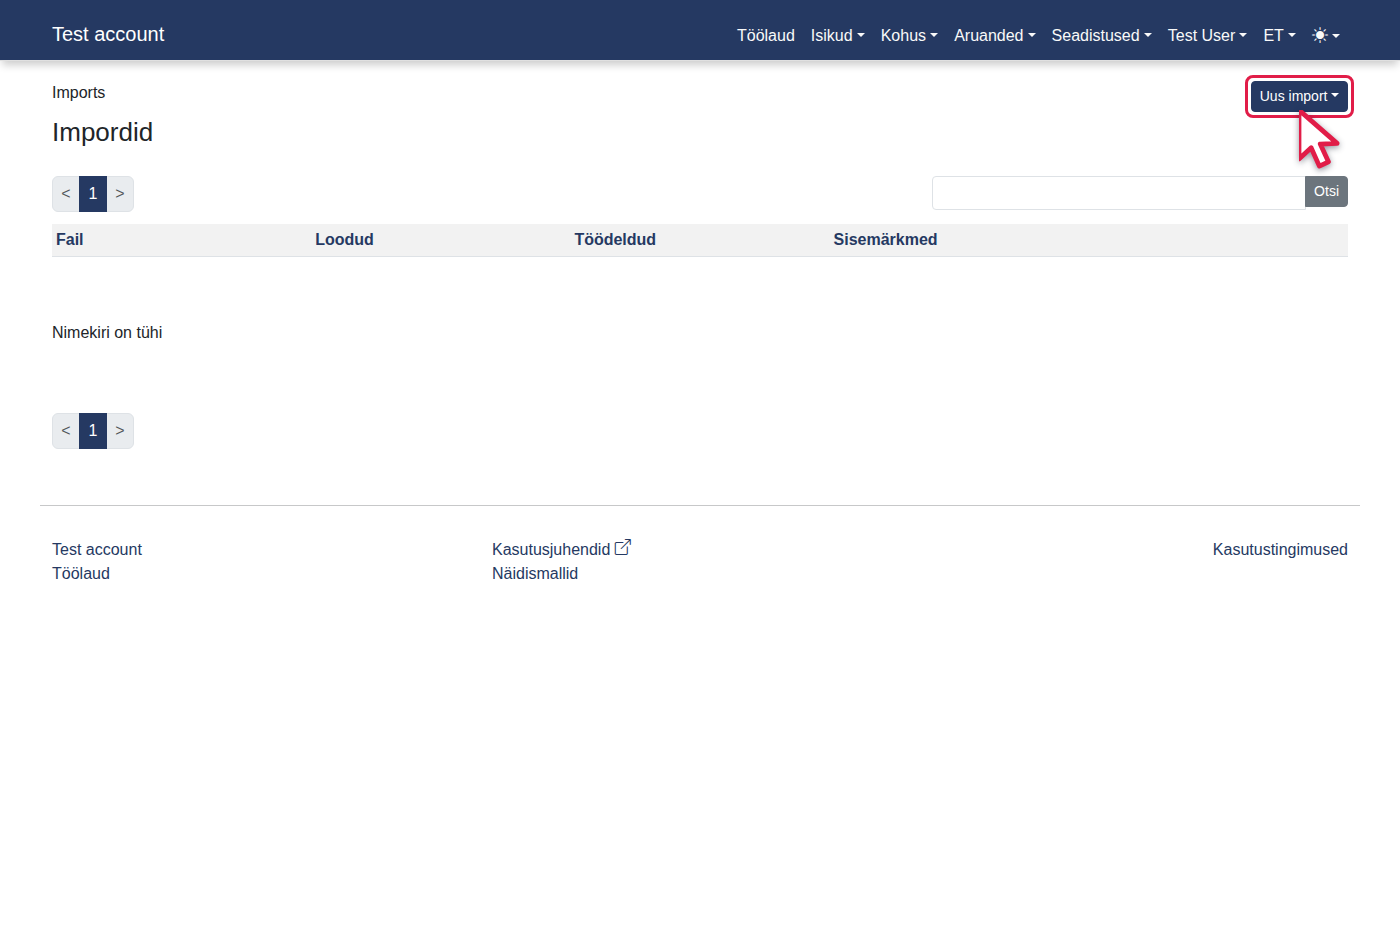Open the footer Test account link
The image size is (1400, 940).
pyautogui.click(x=97, y=549)
